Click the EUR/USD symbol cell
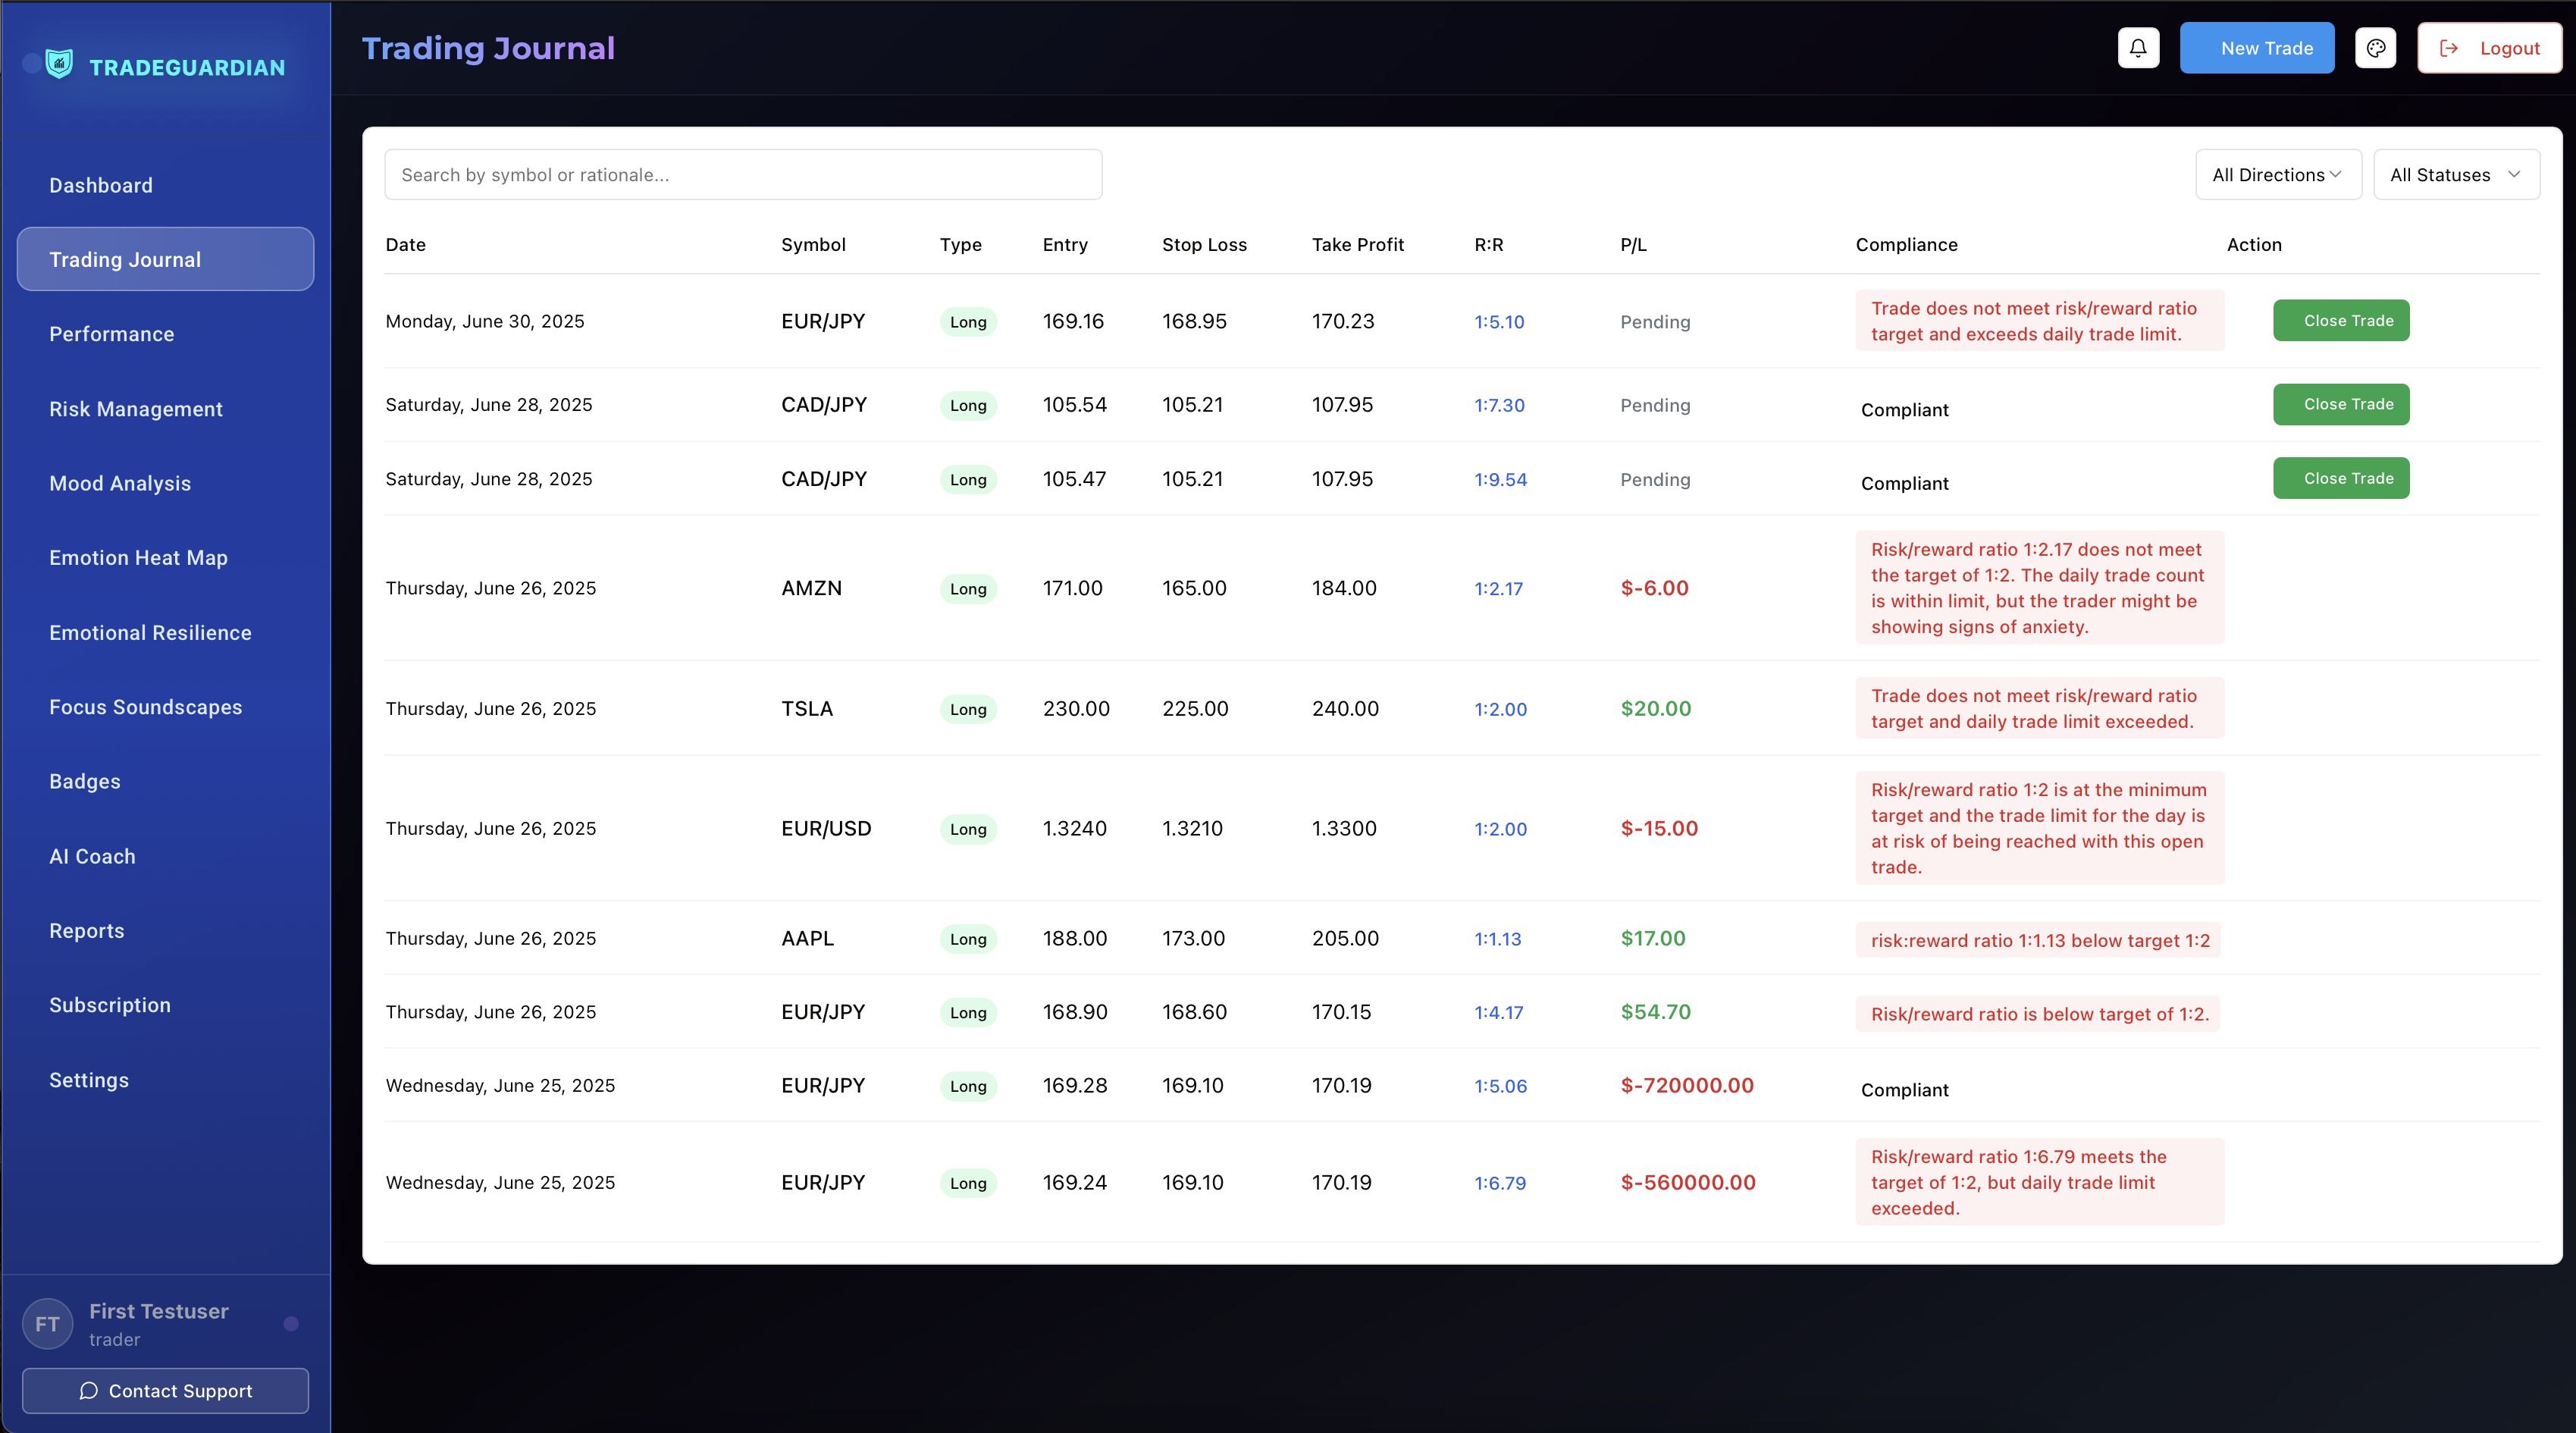The image size is (2576, 1433). pyautogui.click(x=826, y=828)
